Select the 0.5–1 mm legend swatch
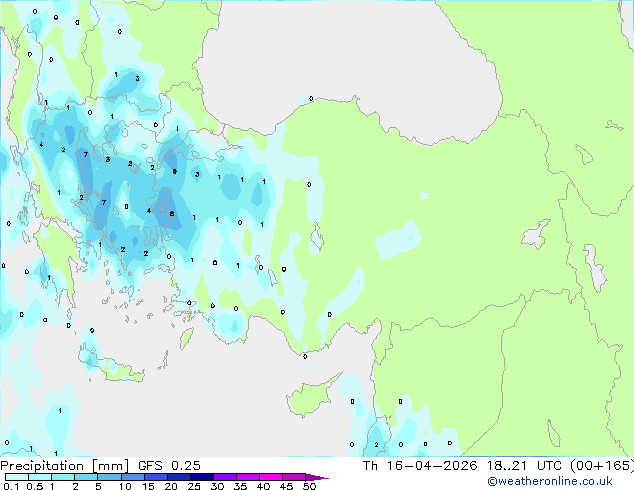Screen dimensions: 634x490 point(40,477)
